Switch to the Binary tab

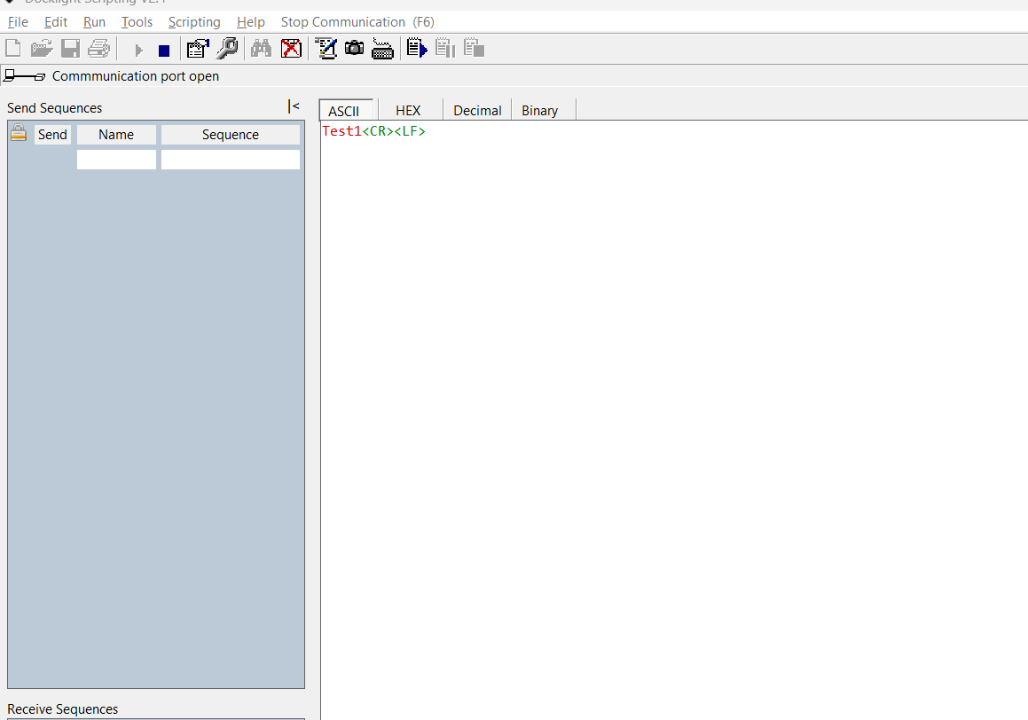(x=540, y=110)
